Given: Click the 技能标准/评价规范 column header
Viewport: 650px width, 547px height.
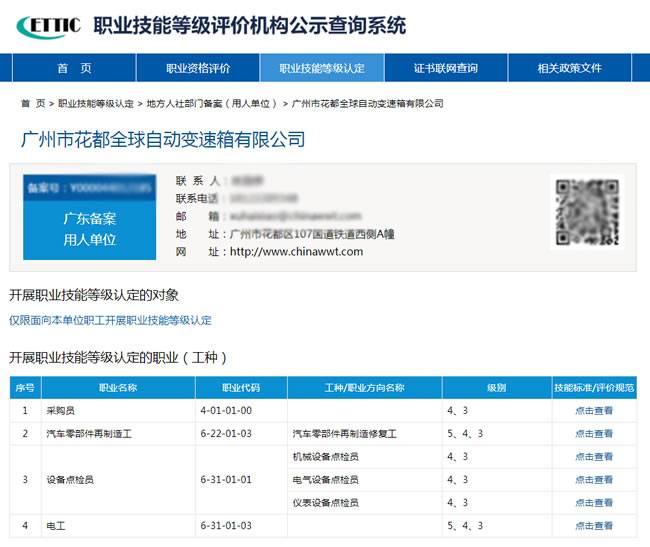Looking at the screenshot, I should (593, 387).
